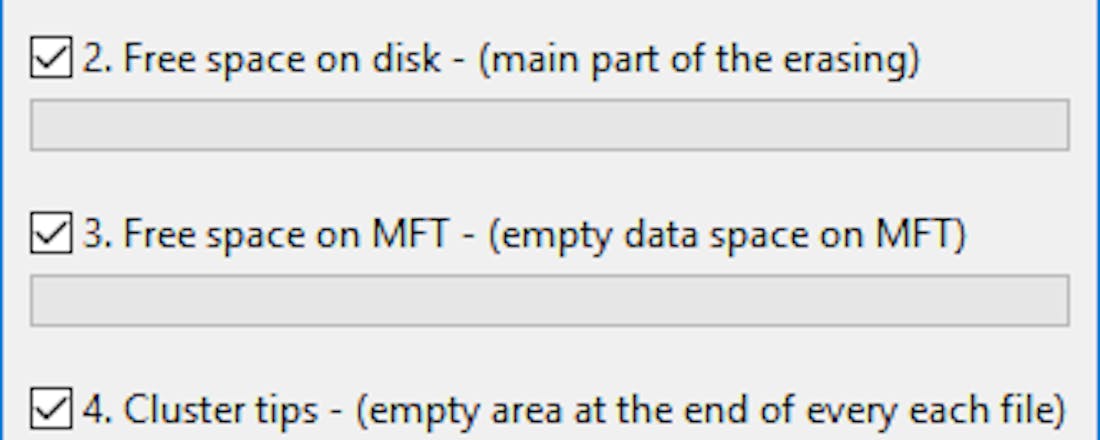Uncheck the Free space on MFT checkbox

tap(51, 236)
